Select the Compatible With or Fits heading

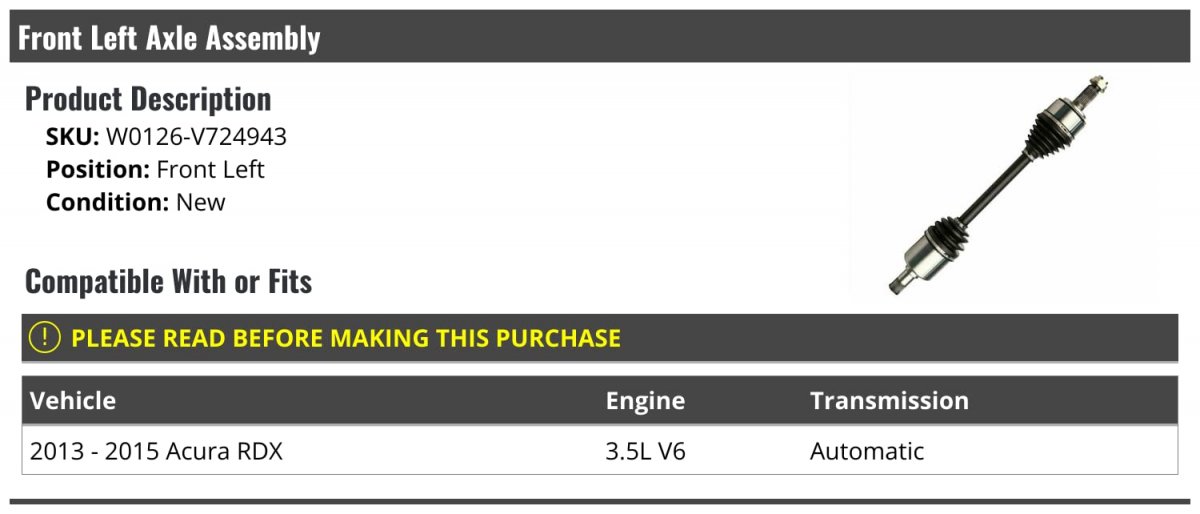pos(168,282)
